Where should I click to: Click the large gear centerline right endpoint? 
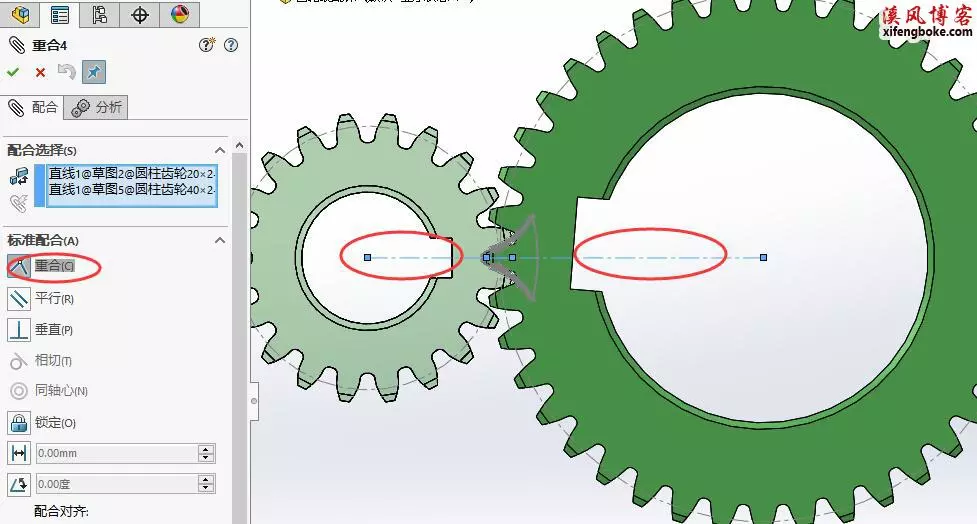[x=763, y=257]
